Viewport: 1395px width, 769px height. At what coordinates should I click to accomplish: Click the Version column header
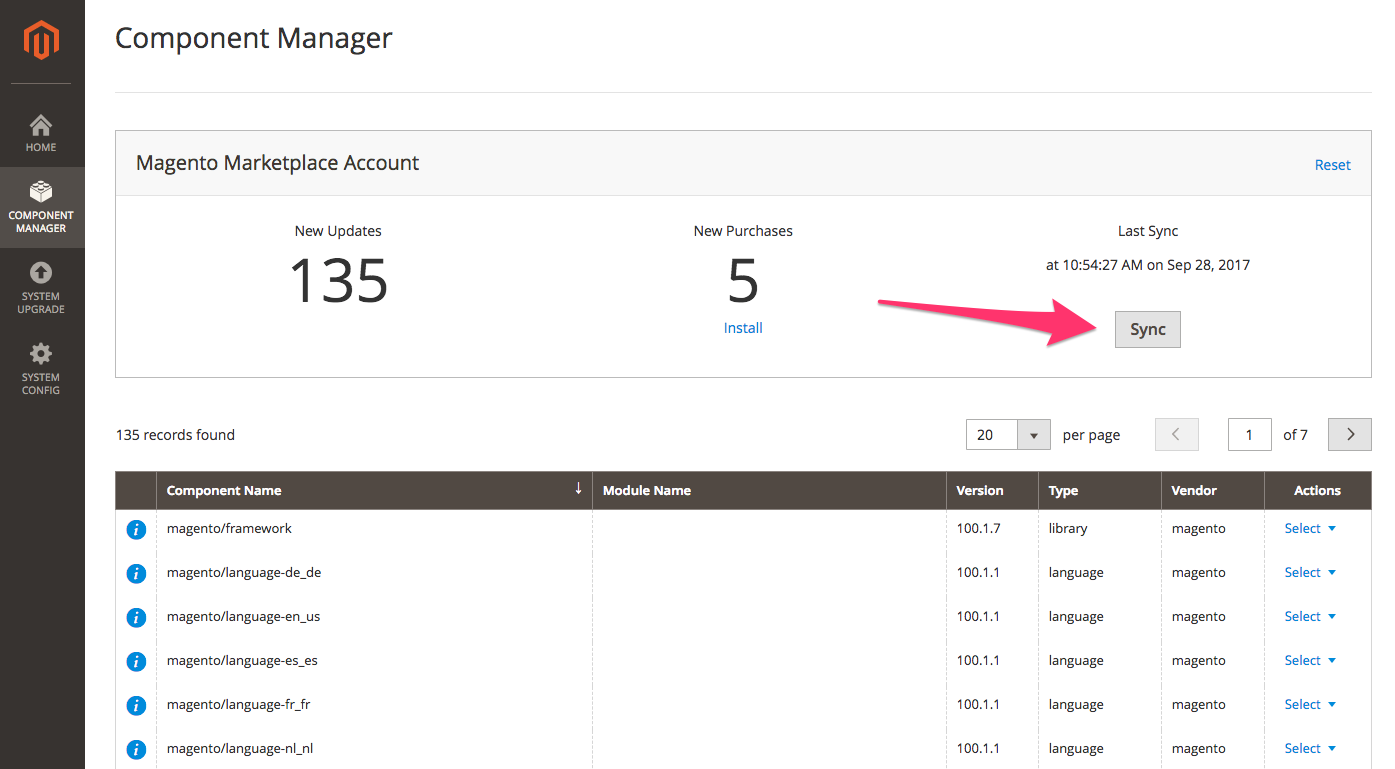(992, 490)
